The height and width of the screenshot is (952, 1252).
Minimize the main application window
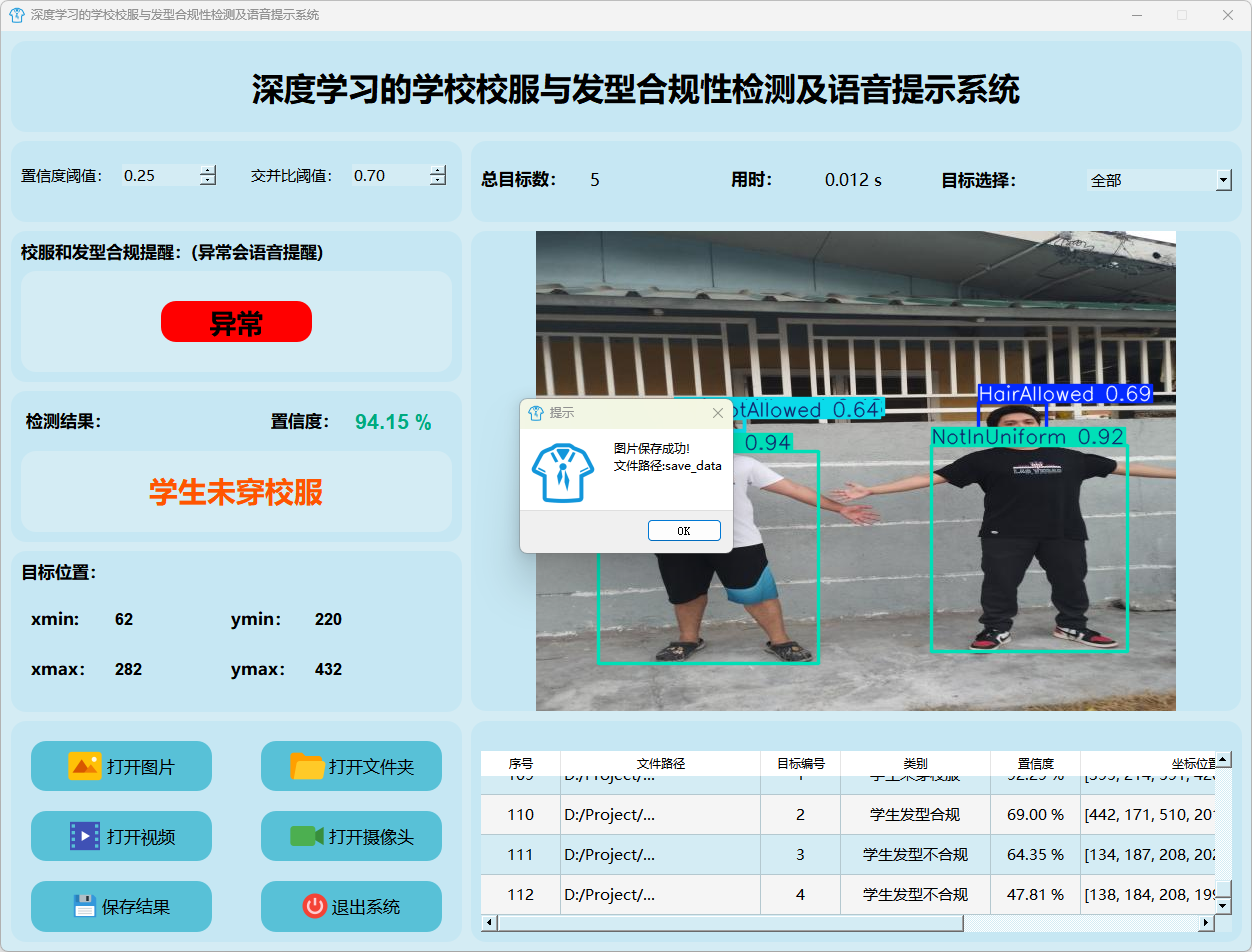1137,15
